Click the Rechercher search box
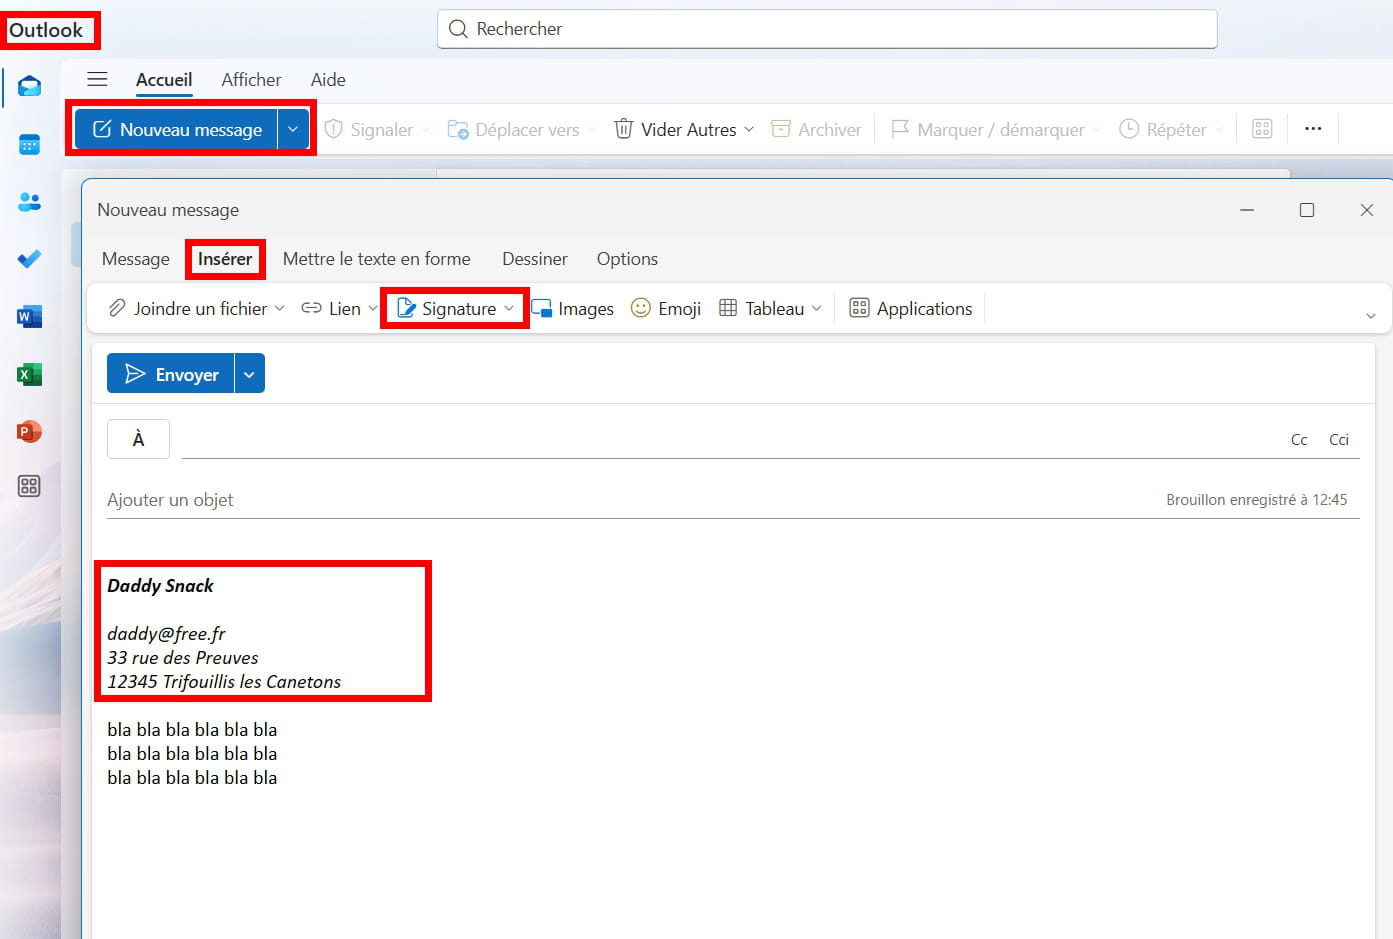Screen dimensions: 1393x939 pyautogui.click(x=827, y=29)
